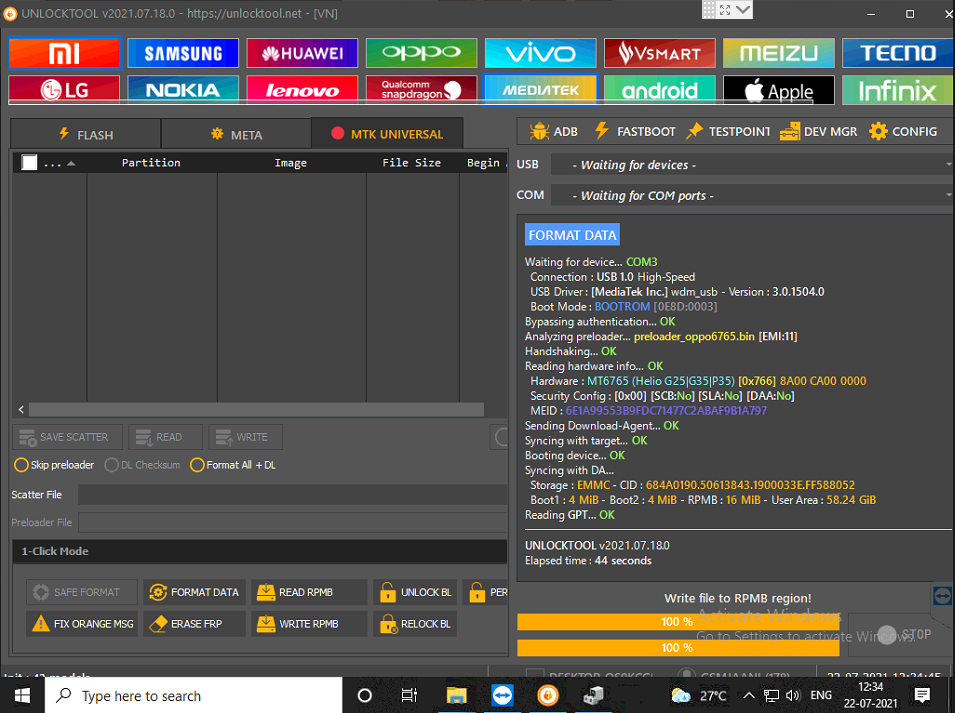Sort by the Image column header
The image size is (955, 713).
click(x=291, y=163)
